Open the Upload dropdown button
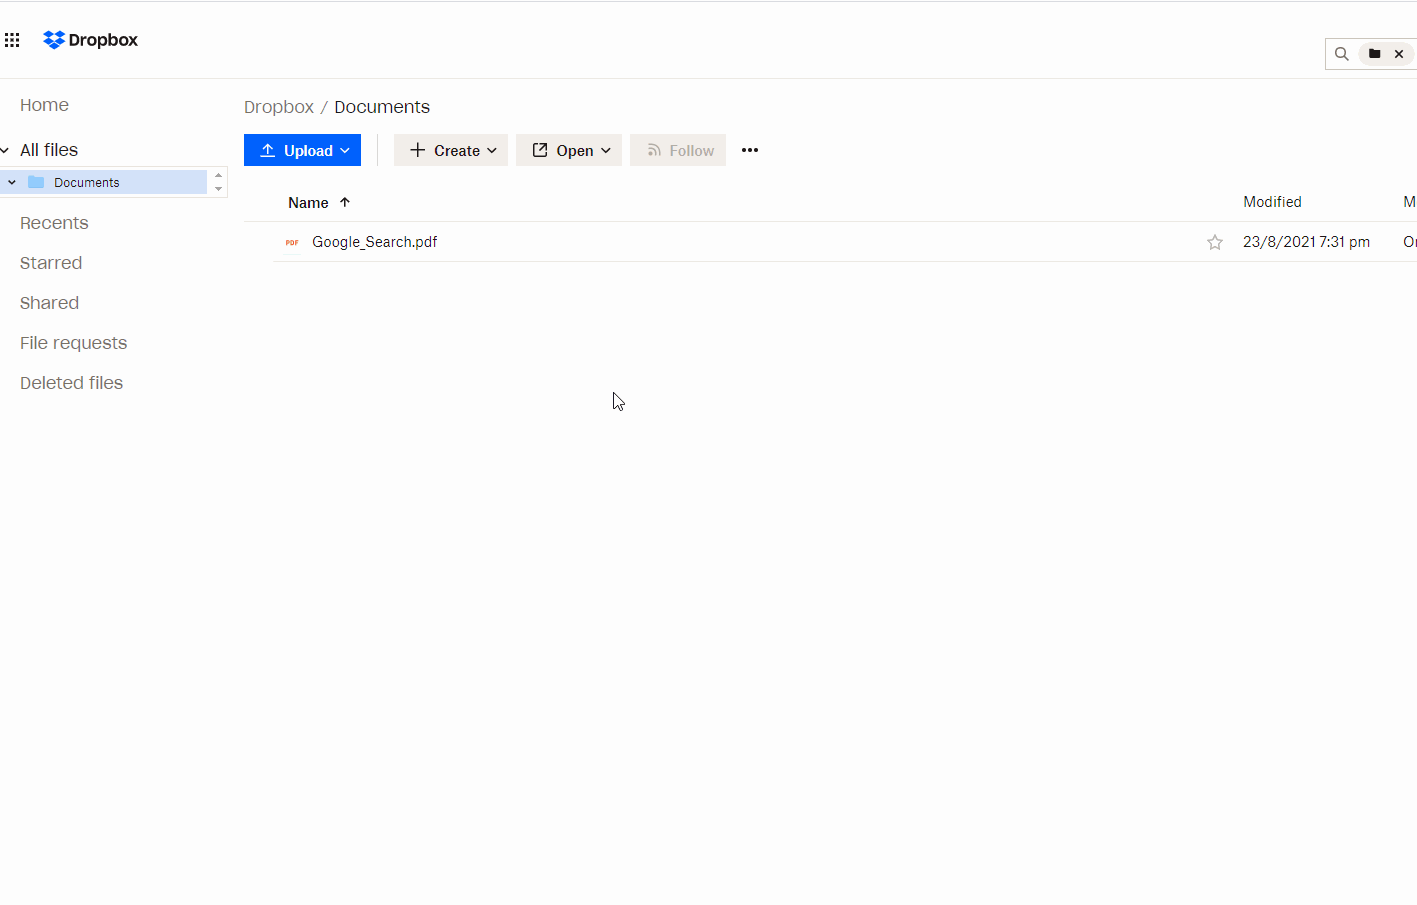Image resolution: width=1417 pixels, height=905 pixels. click(302, 150)
